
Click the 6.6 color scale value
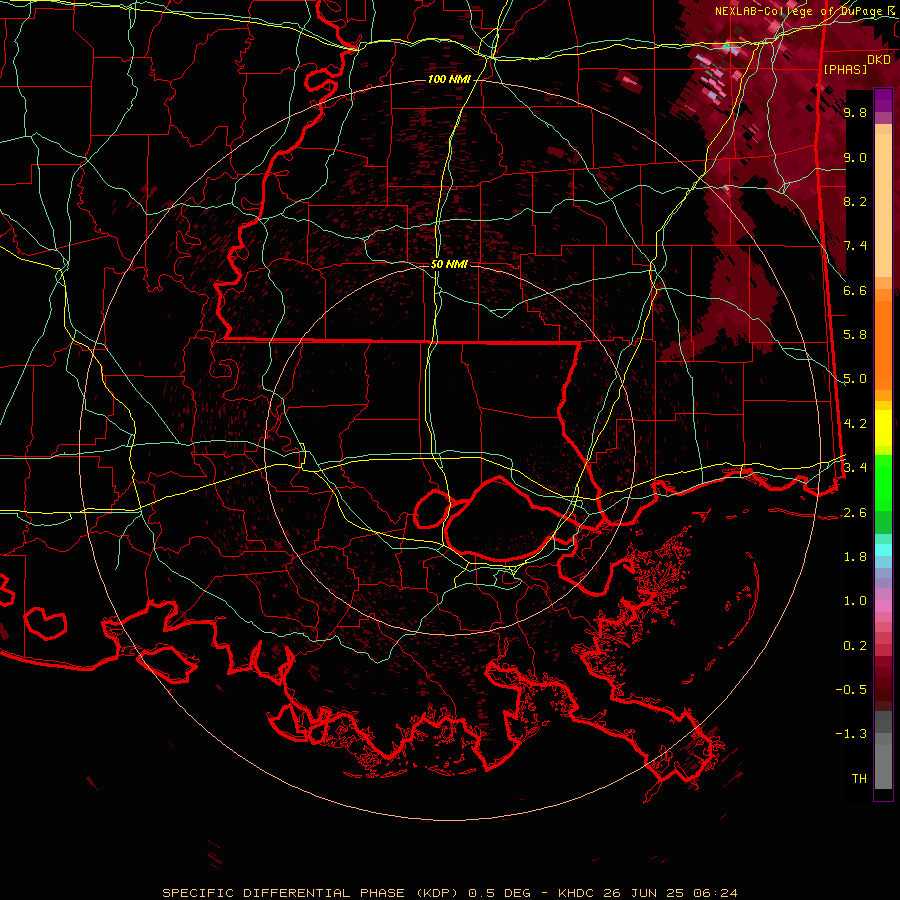point(855,290)
